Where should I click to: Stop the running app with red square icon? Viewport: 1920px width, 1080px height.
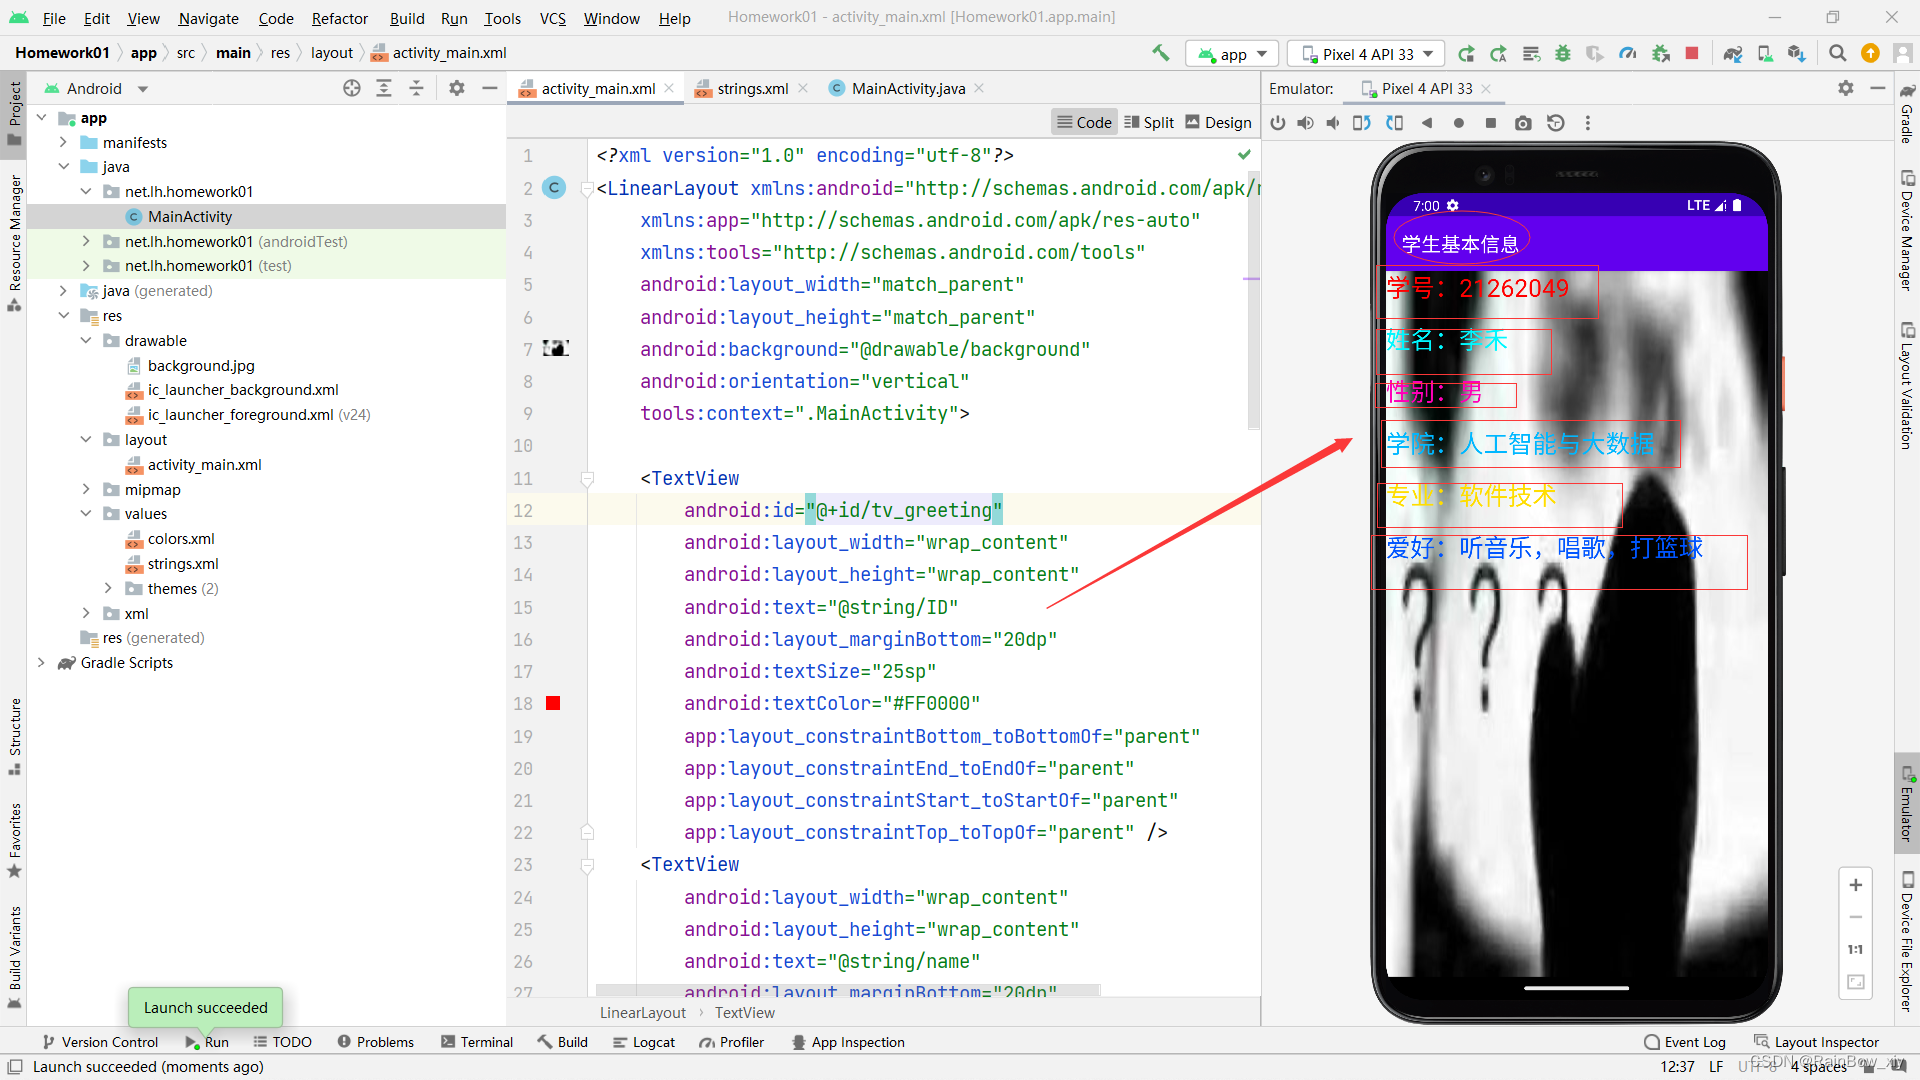pyautogui.click(x=1692, y=53)
